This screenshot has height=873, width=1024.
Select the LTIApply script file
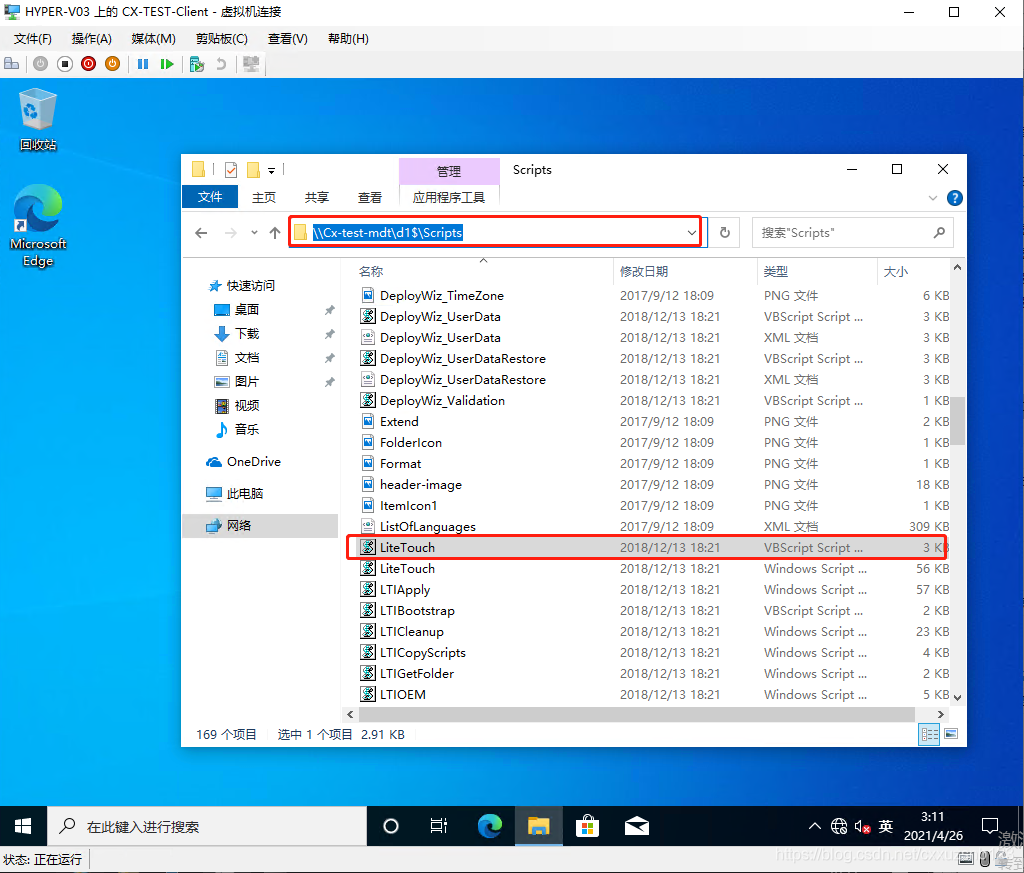tap(653, 590)
